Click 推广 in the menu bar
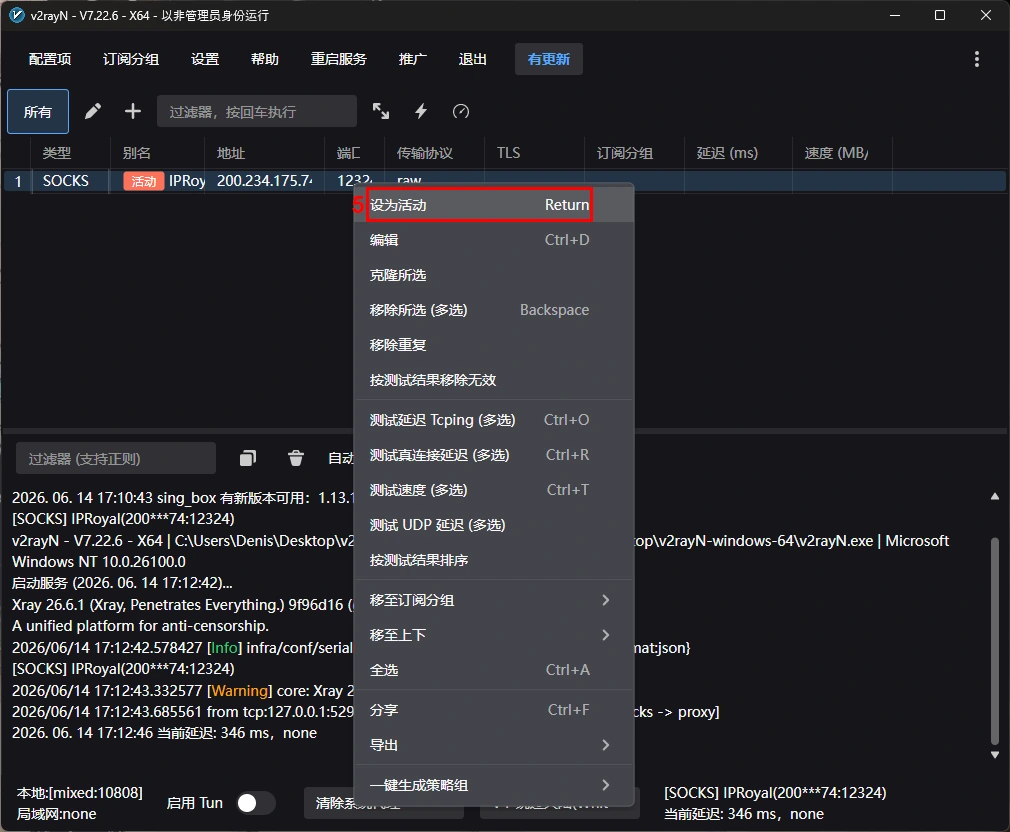1010x832 pixels. 413,59
